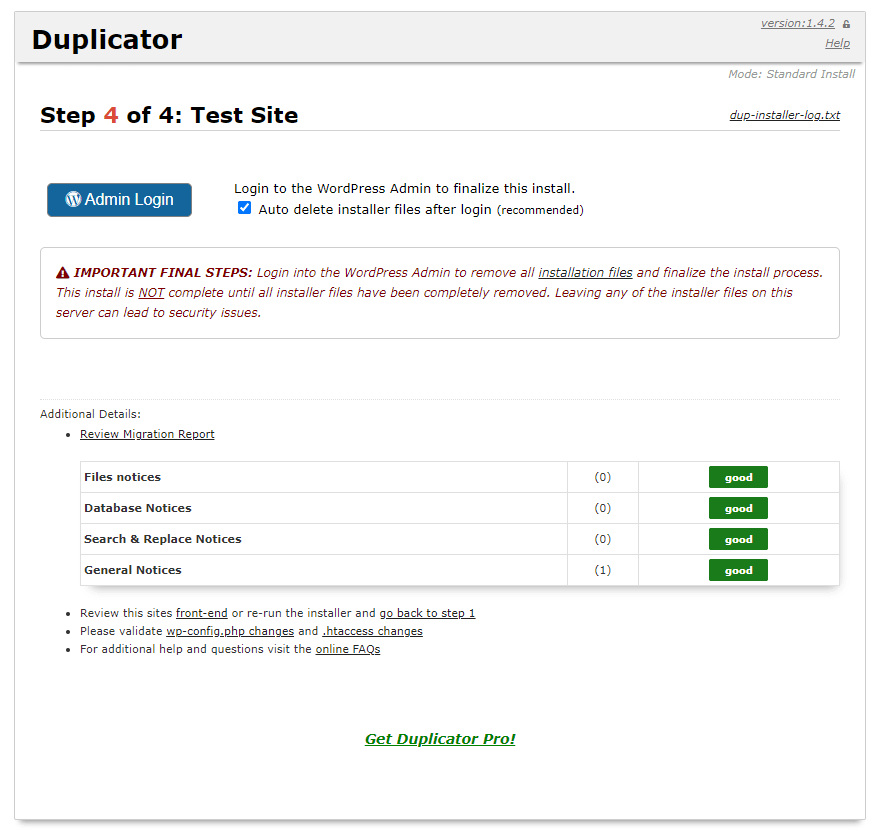
Task: Expand the General Notices row
Action: pos(132,570)
